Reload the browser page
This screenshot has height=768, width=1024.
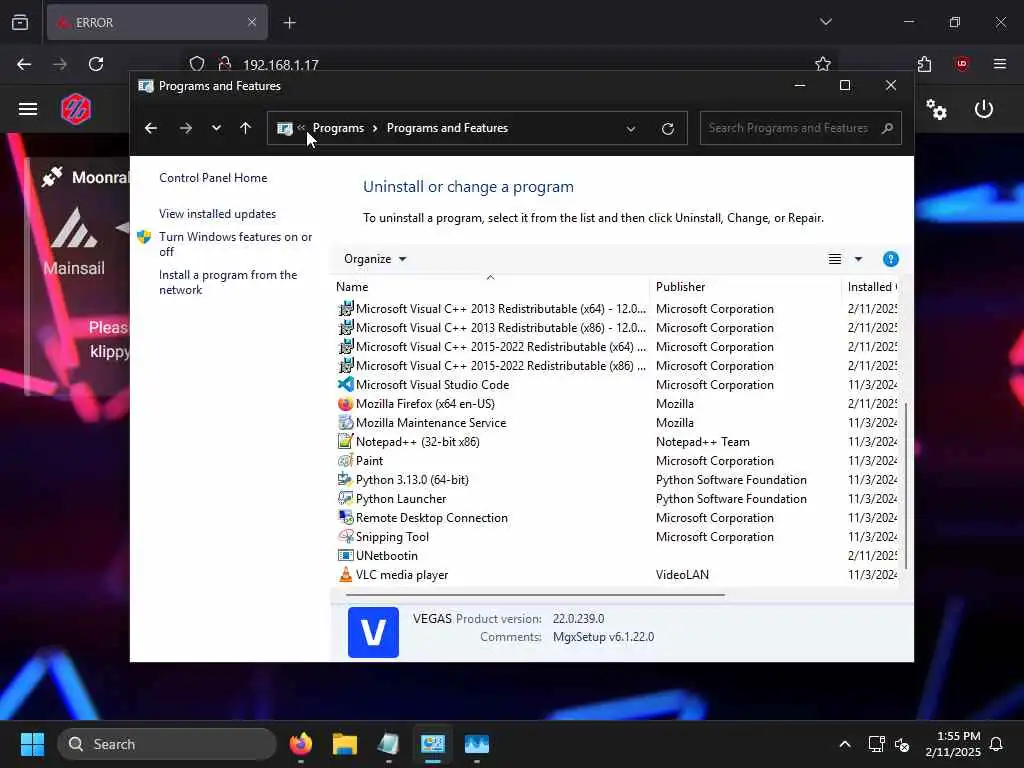point(96,64)
